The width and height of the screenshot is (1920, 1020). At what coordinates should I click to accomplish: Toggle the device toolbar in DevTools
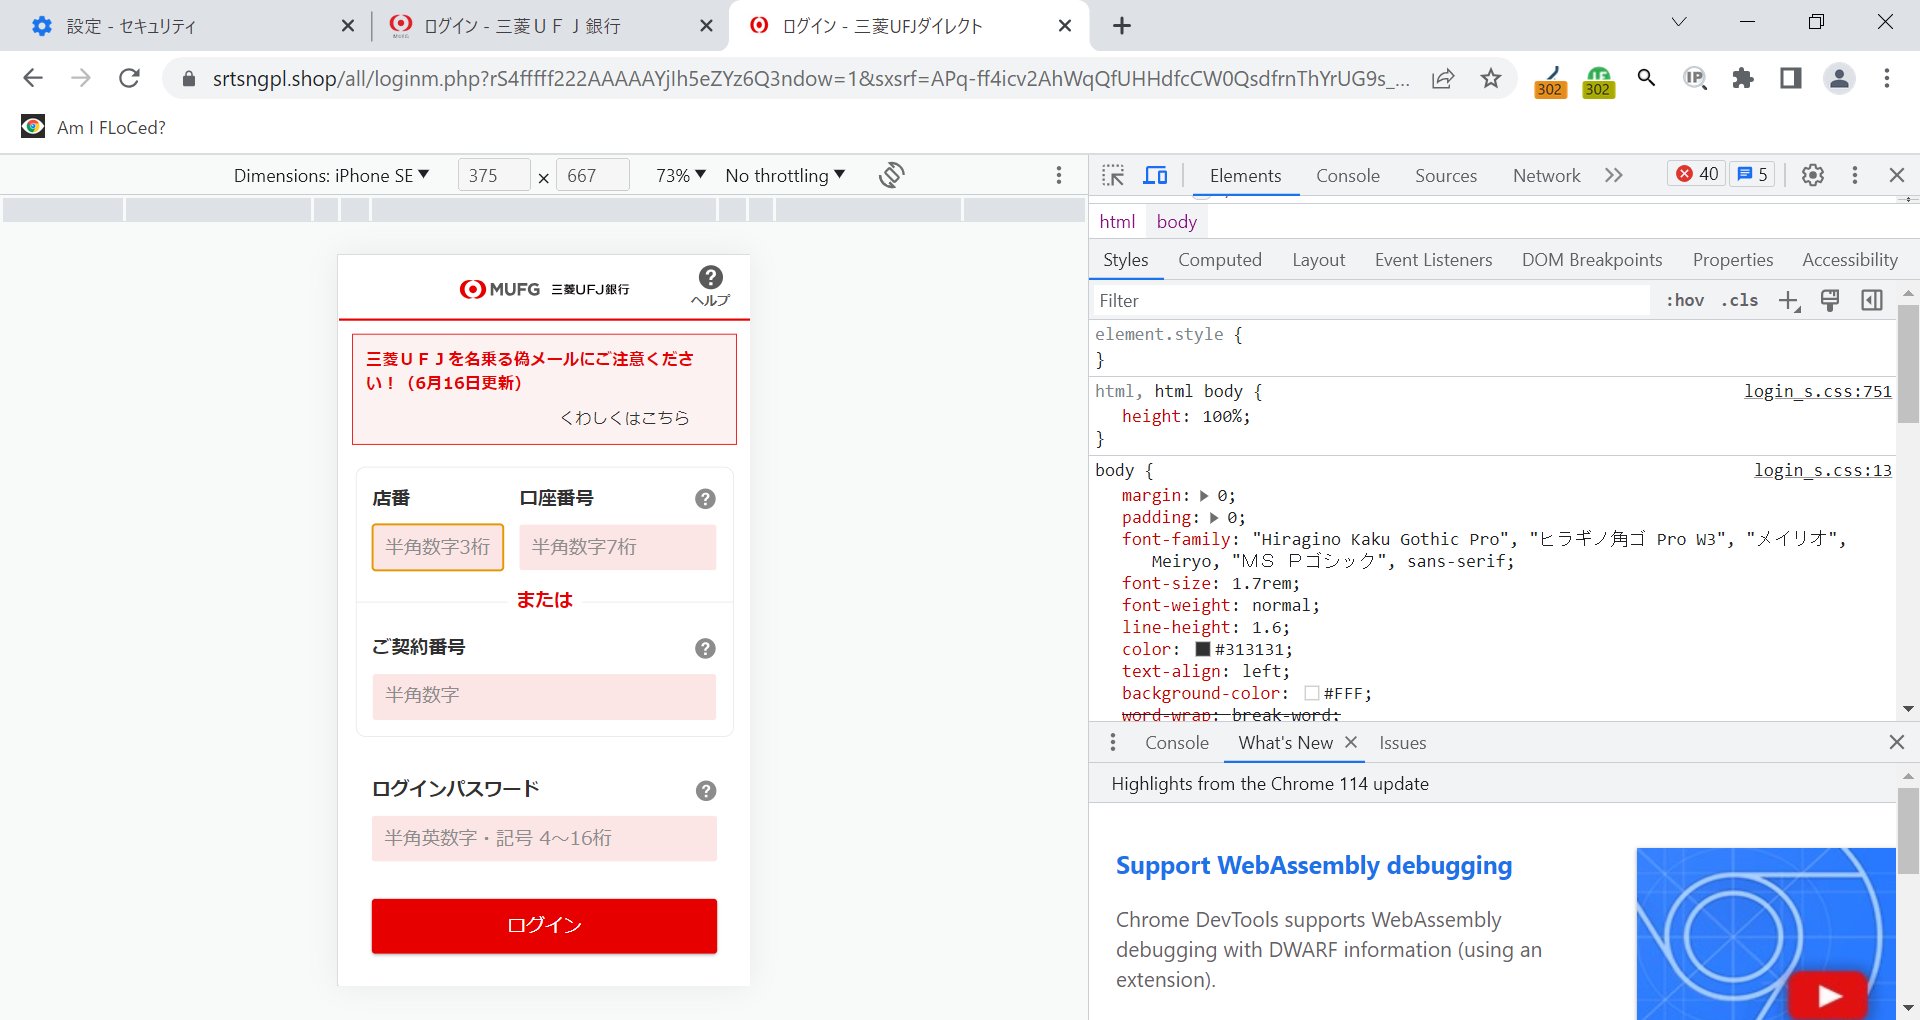1156,175
